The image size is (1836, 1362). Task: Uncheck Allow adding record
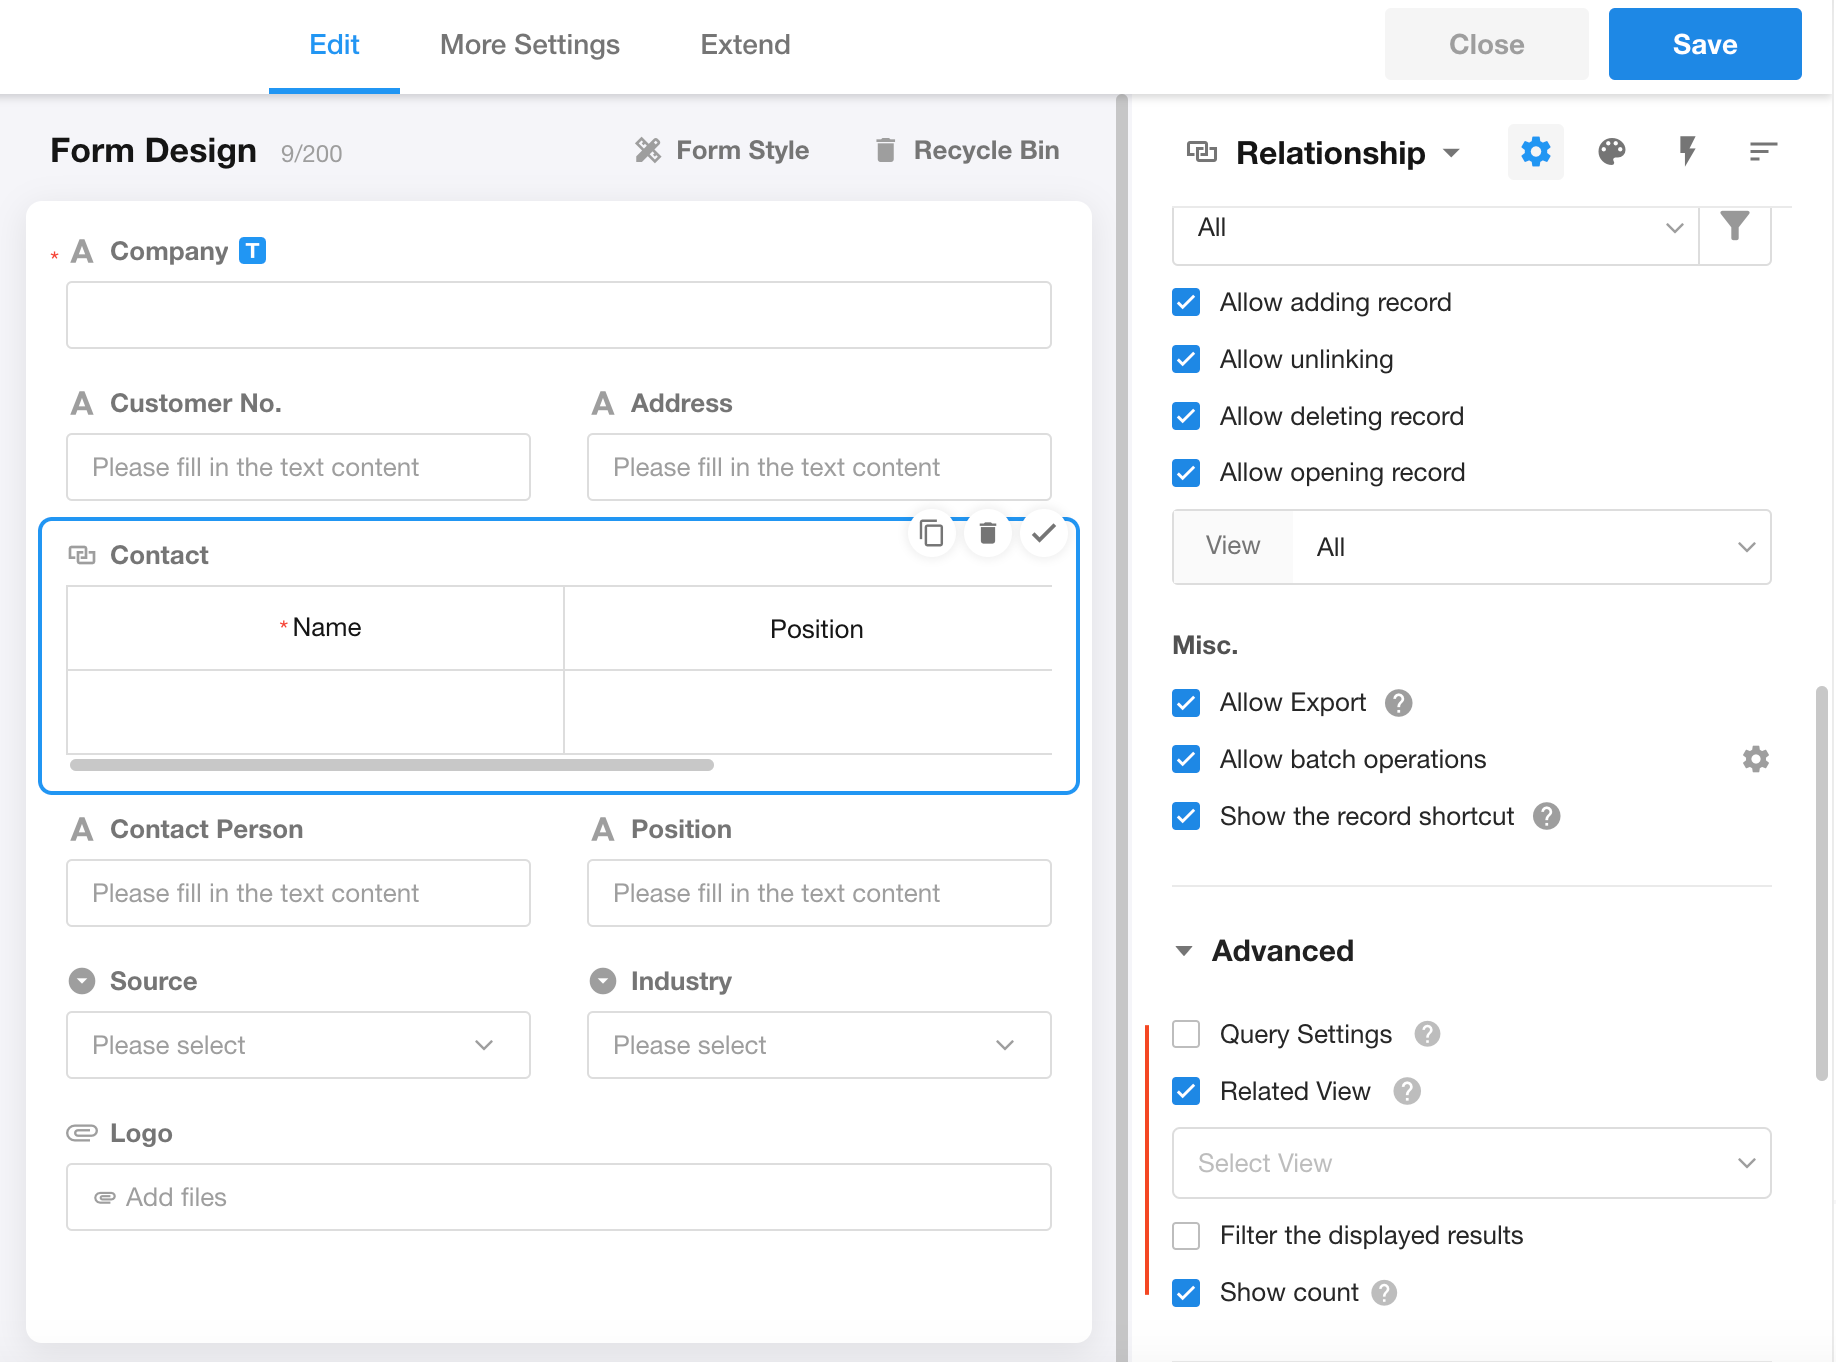click(1186, 303)
